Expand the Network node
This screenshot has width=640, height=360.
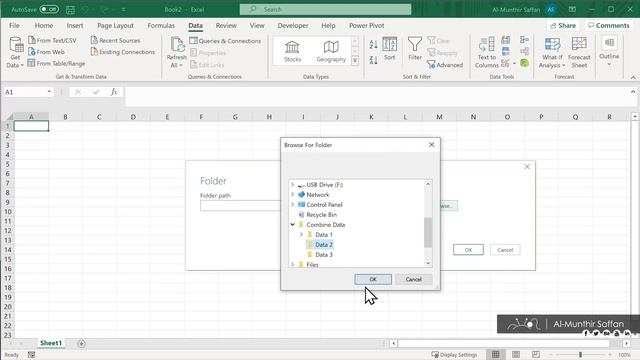(292, 195)
